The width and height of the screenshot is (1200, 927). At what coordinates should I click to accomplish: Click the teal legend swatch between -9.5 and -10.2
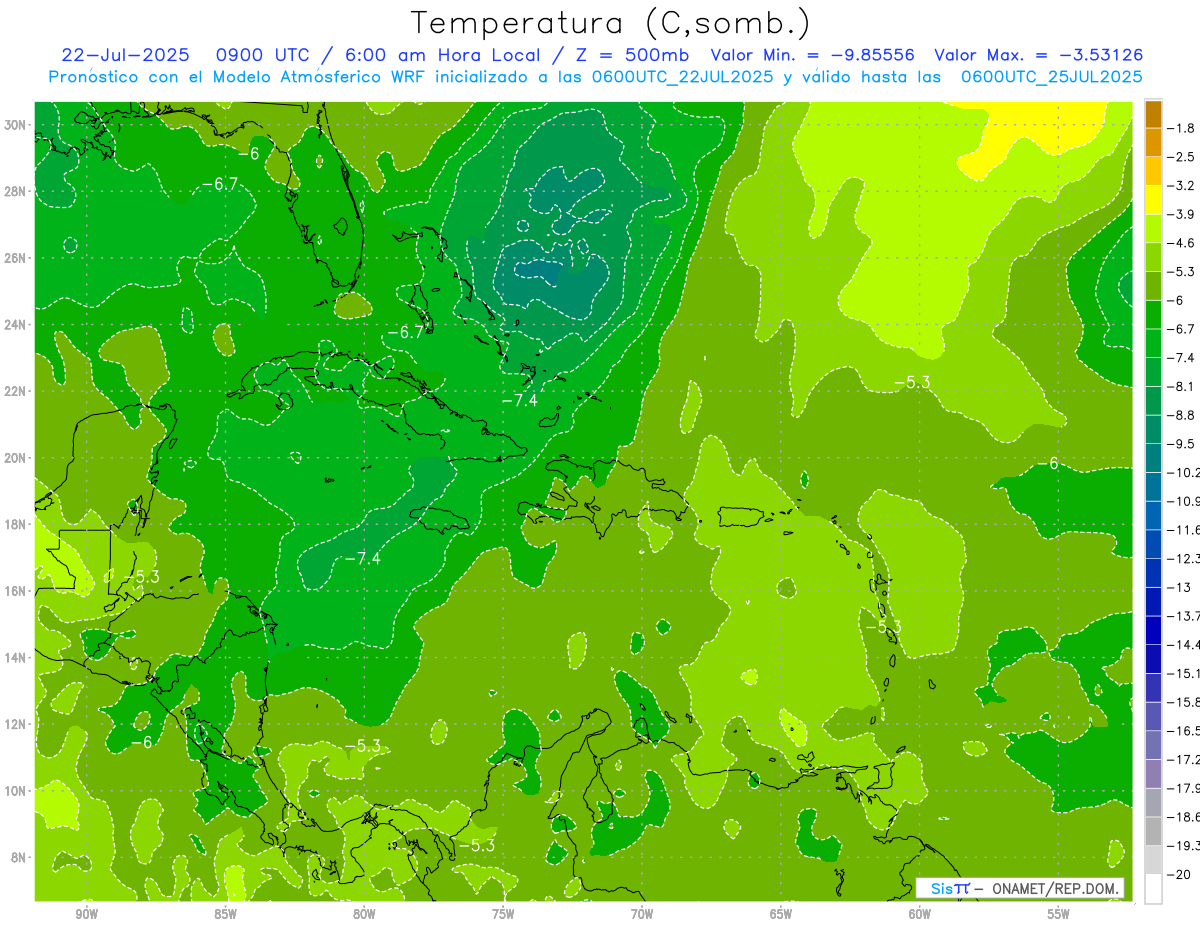point(1153,458)
